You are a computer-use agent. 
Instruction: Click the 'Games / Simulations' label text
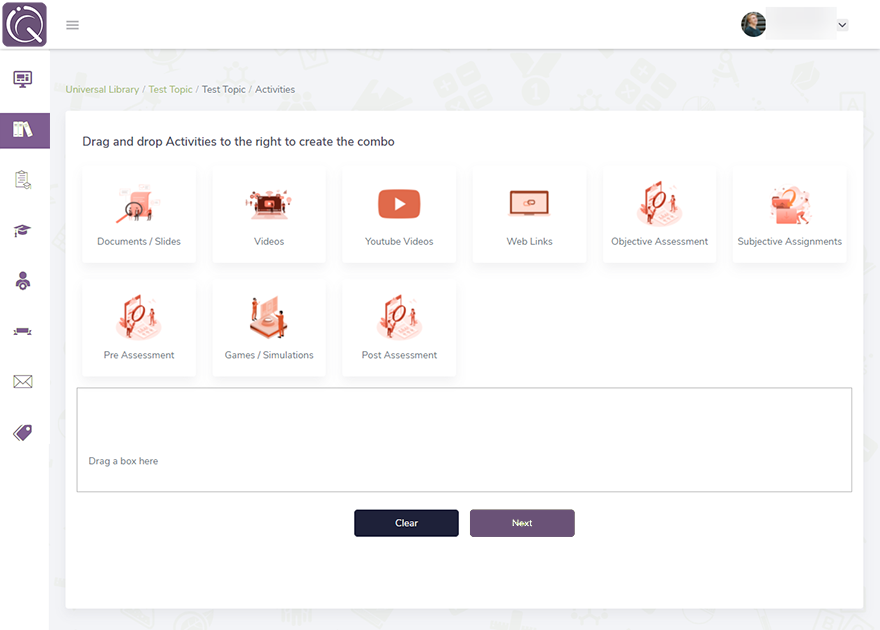pyautogui.click(x=269, y=355)
